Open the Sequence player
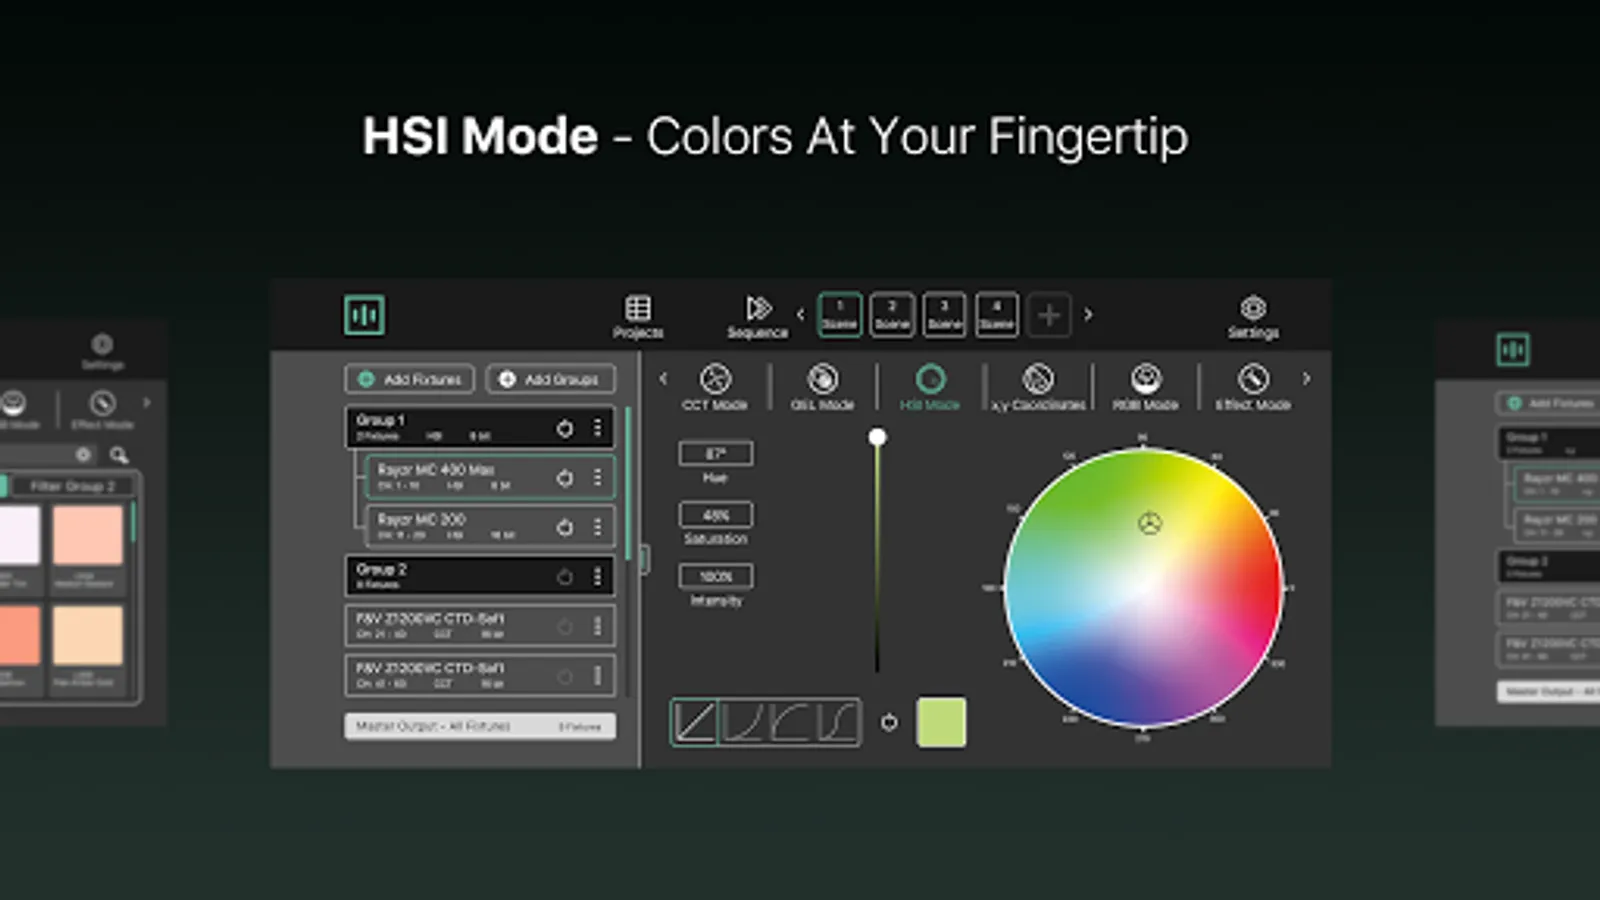 [758, 317]
